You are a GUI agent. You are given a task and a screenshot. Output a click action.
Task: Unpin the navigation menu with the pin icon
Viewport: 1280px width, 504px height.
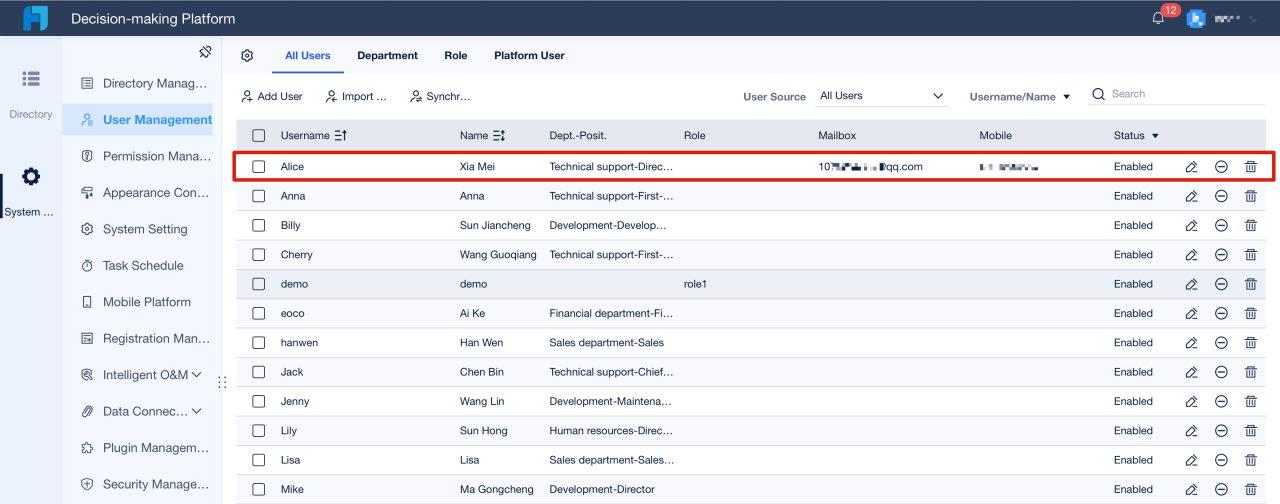pyautogui.click(x=205, y=52)
